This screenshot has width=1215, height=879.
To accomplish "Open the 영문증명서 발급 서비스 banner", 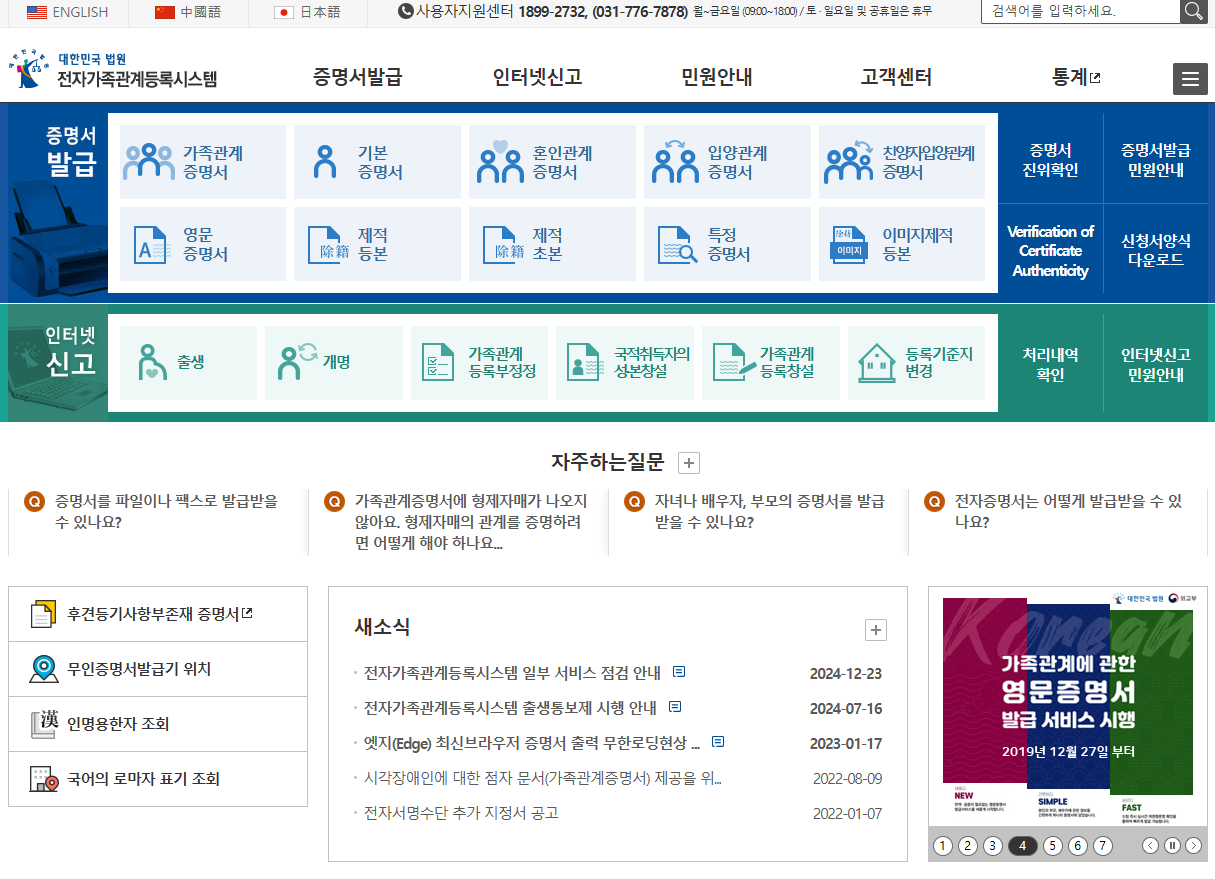I will pos(1068,708).
